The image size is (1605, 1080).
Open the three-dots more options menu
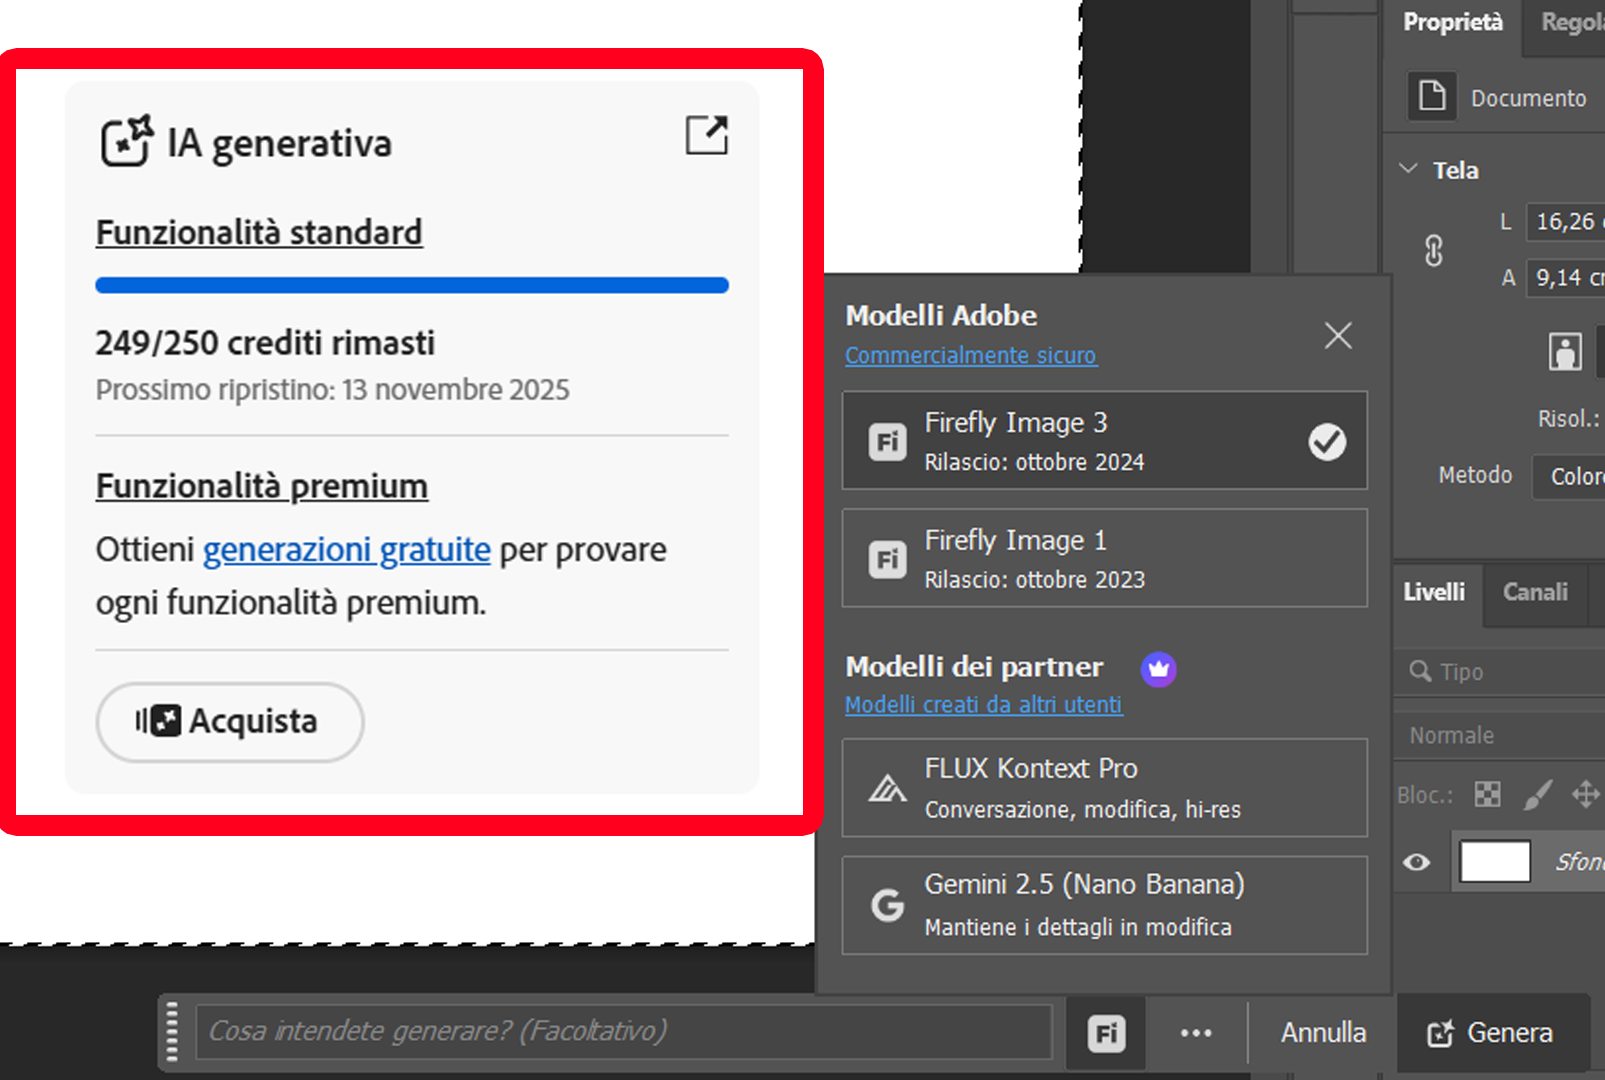1196,1033
